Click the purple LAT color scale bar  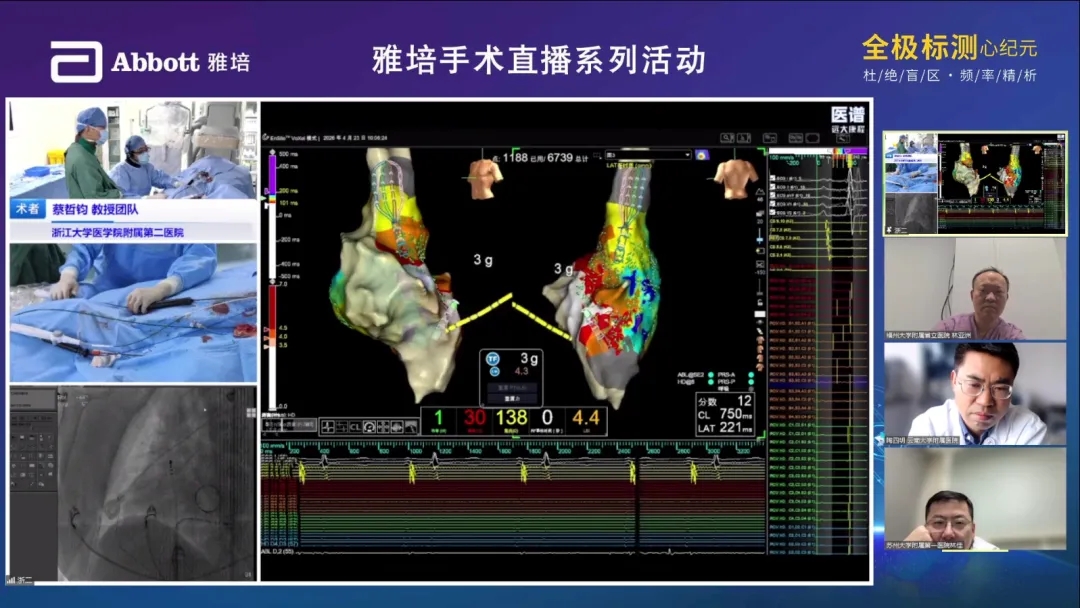pos(268,173)
